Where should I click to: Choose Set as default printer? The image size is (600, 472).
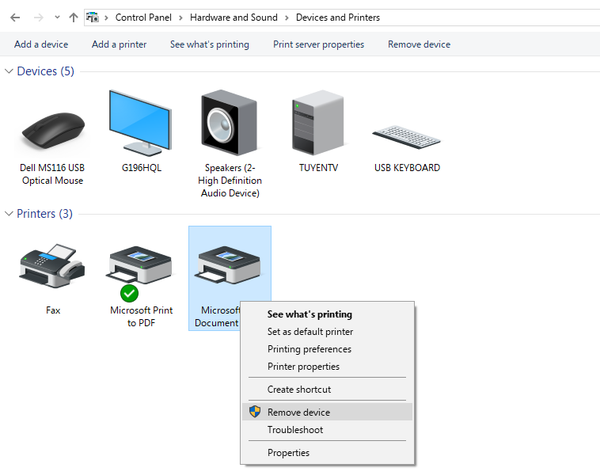click(327, 332)
